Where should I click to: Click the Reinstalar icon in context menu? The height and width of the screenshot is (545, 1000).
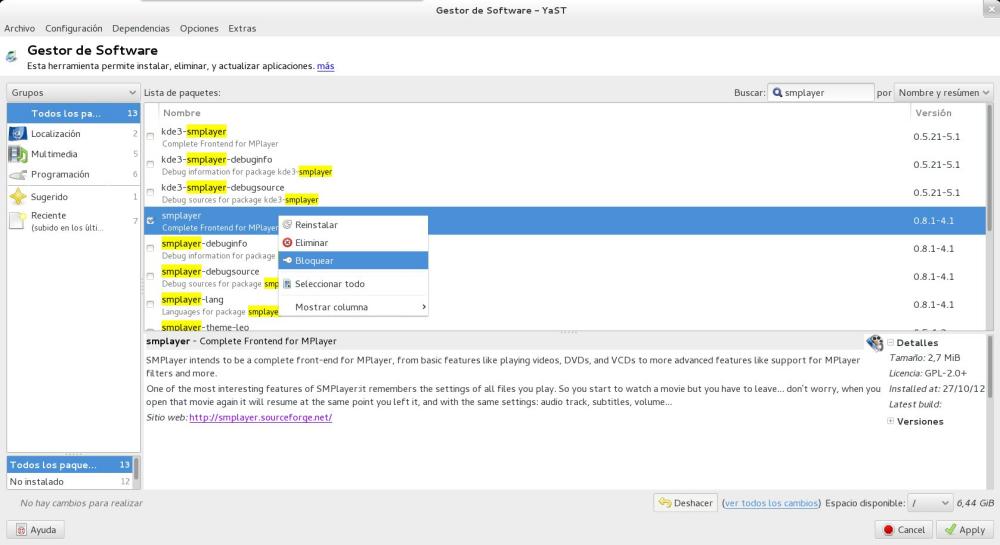[x=287, y=225]
